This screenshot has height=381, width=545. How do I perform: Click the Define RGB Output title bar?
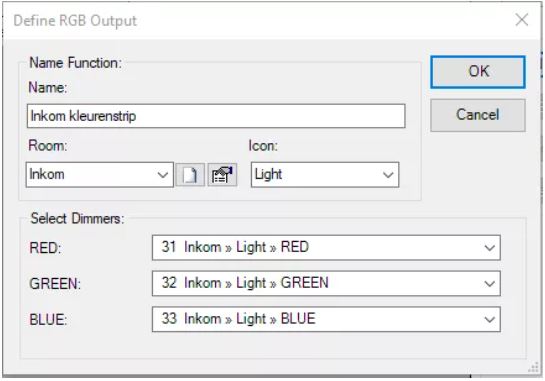257,20
